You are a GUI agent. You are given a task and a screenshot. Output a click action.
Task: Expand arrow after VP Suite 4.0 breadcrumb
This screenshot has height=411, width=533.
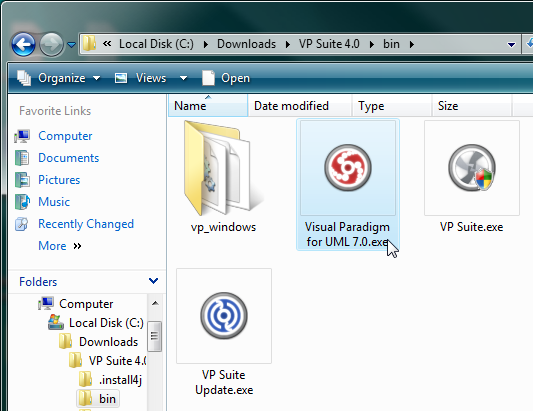(372, 45)
